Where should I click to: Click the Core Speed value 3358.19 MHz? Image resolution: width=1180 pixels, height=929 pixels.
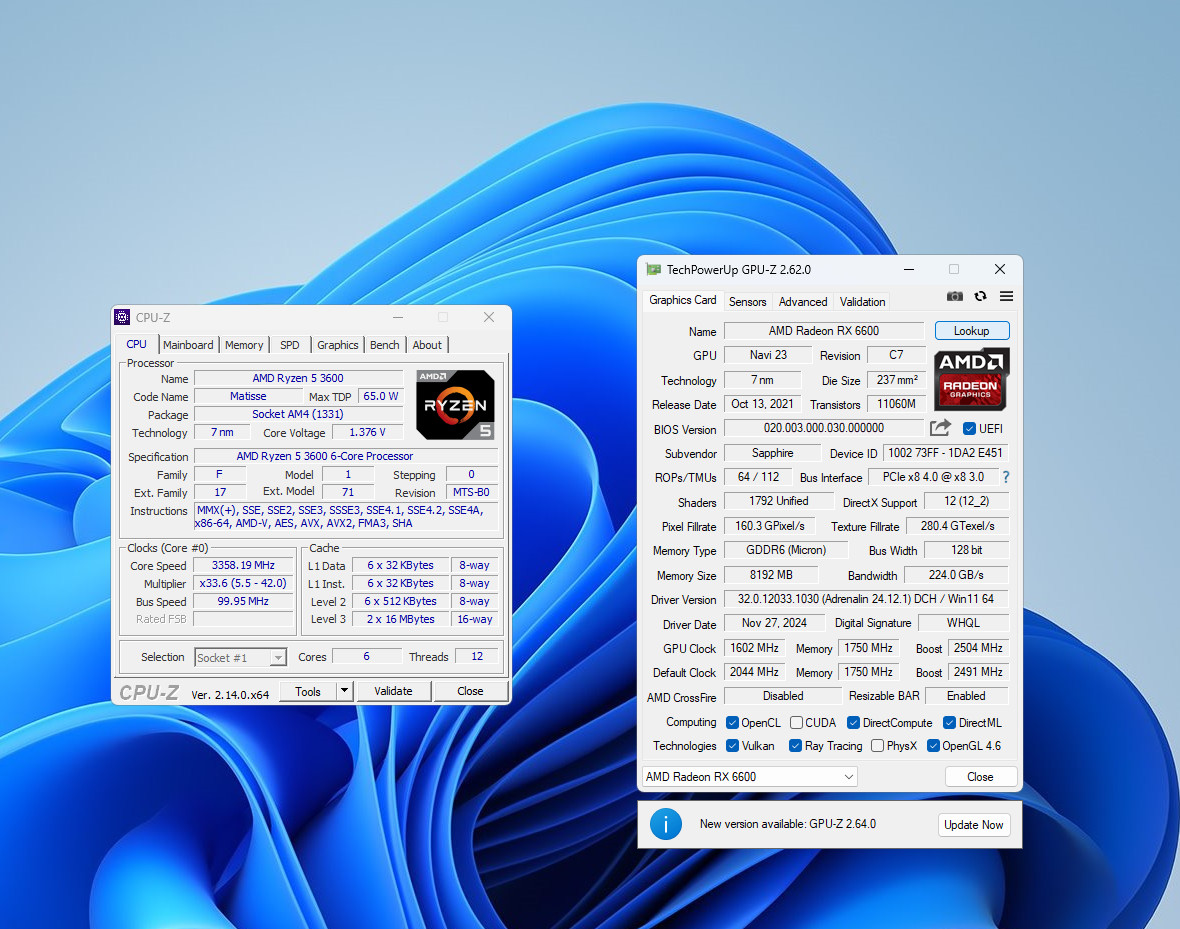(x=243, y=565)
